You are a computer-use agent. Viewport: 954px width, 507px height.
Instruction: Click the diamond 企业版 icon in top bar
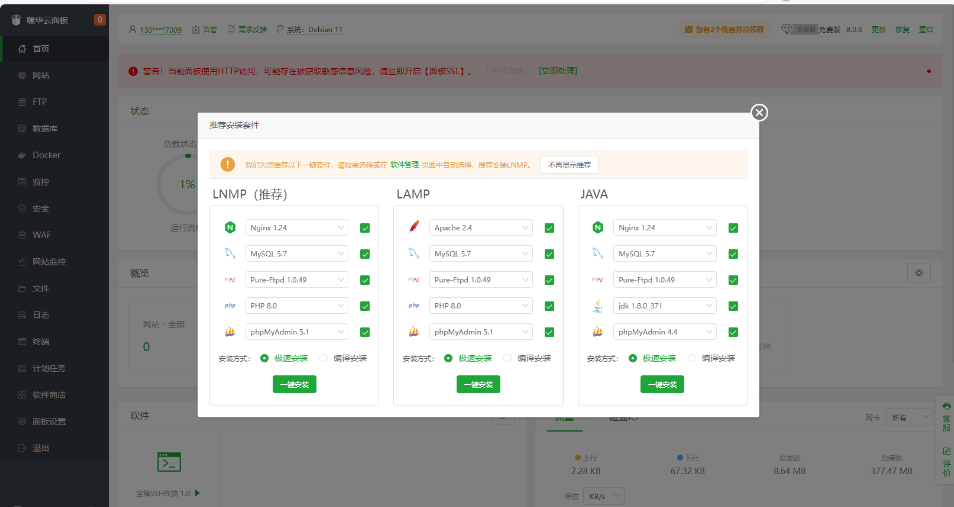tap(787, 29)
